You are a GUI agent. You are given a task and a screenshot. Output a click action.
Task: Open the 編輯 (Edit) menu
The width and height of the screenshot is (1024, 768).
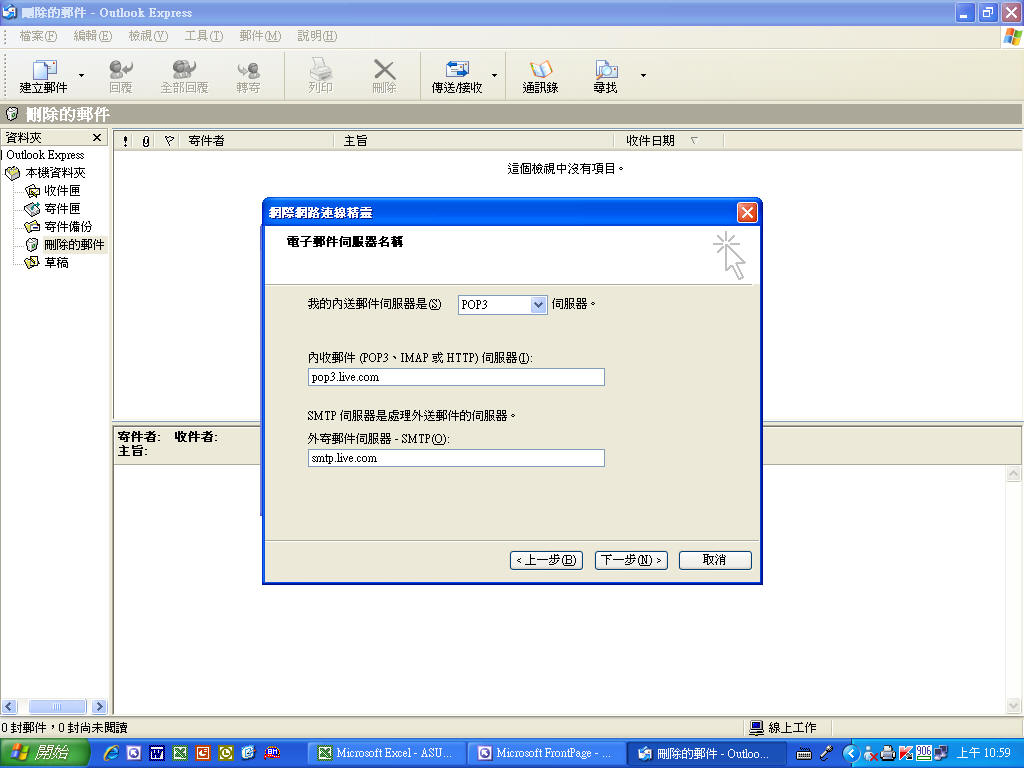point(93,36)
